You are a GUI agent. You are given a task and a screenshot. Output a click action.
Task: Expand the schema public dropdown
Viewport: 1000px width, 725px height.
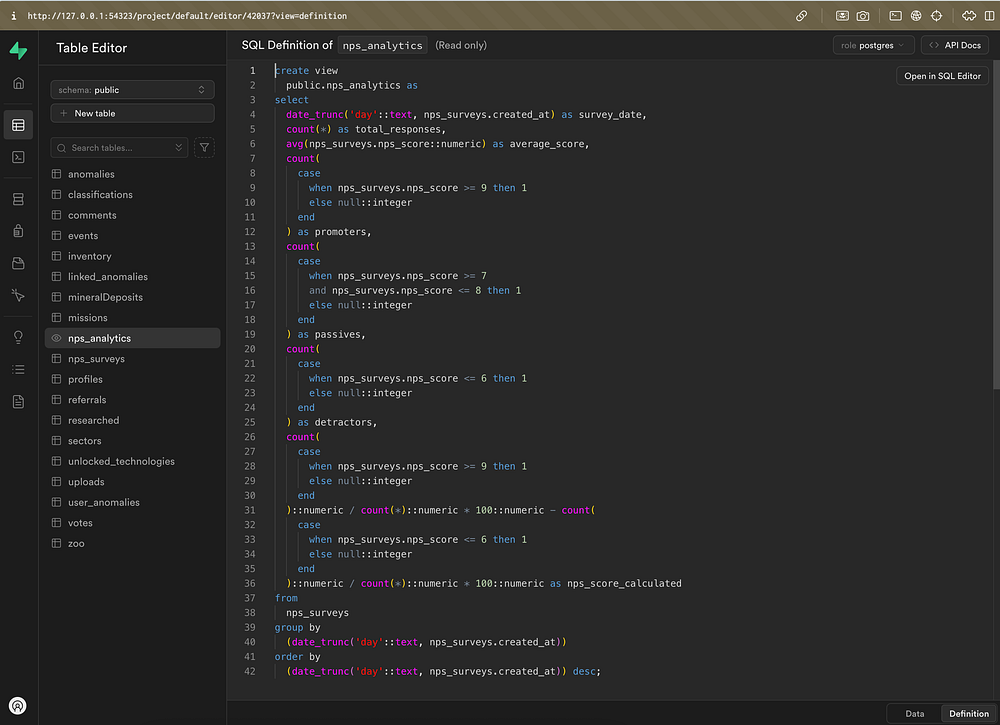click(x=132, y=90)
